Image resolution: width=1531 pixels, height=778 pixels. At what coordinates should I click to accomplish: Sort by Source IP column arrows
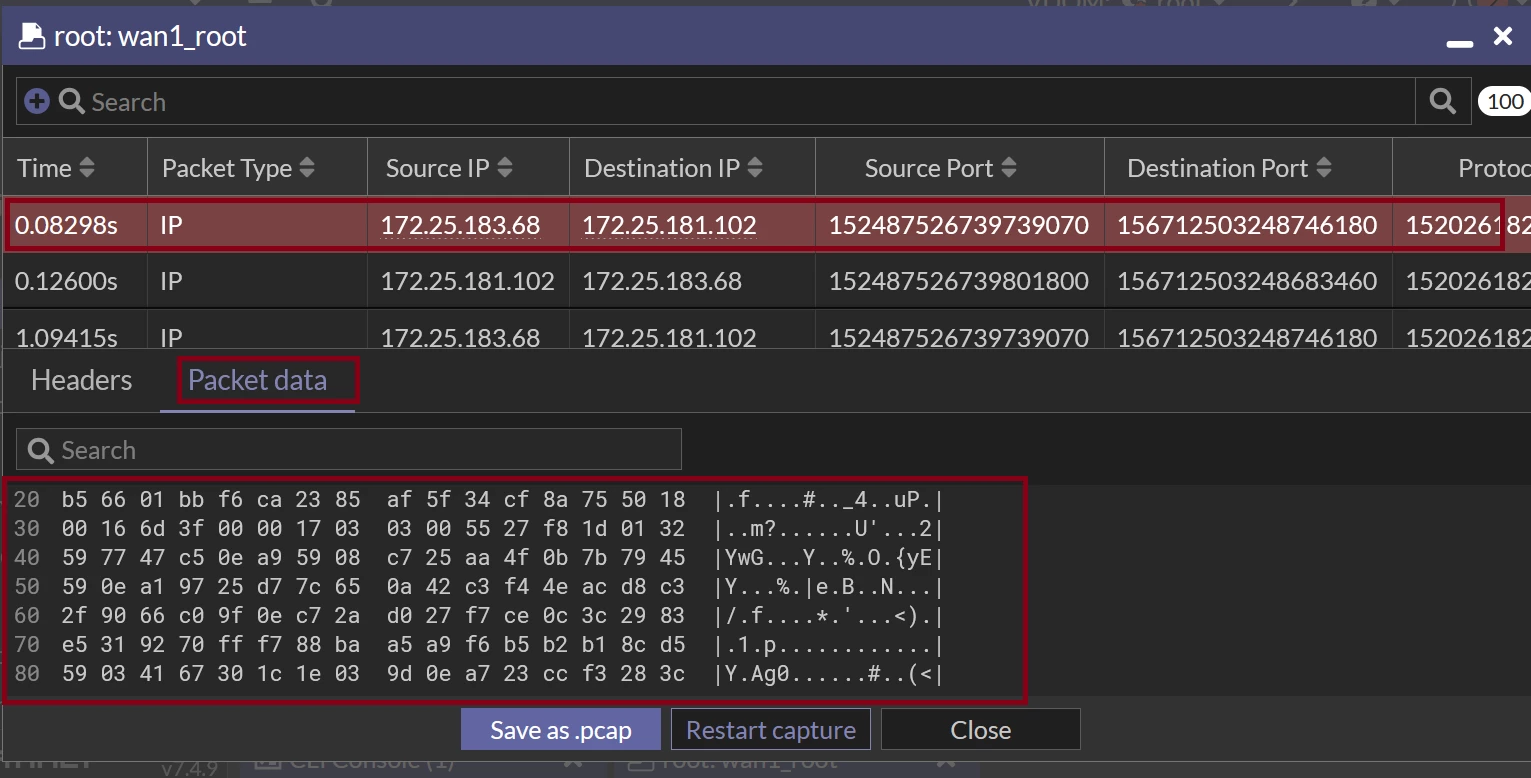505,168
